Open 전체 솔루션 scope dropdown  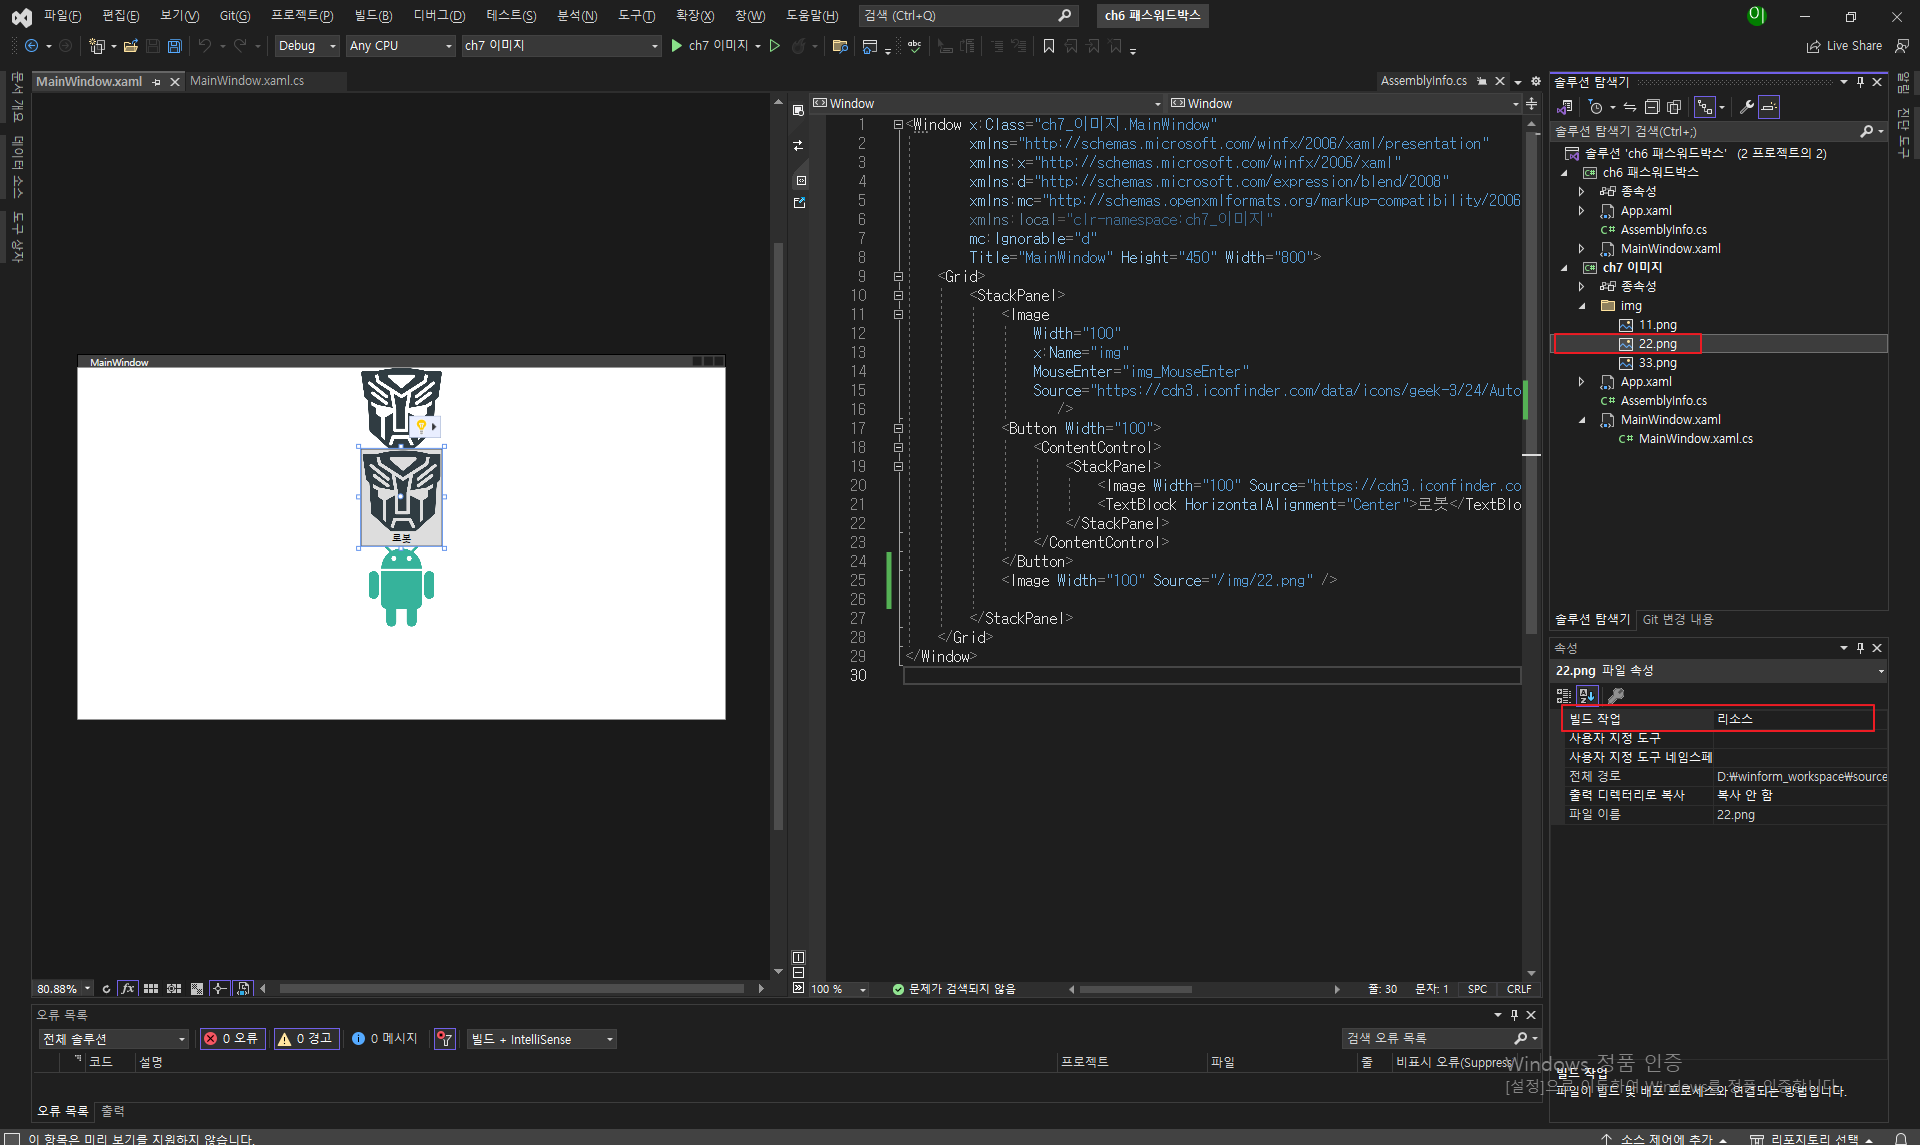pyautogui.click(x=113, y=1040)
